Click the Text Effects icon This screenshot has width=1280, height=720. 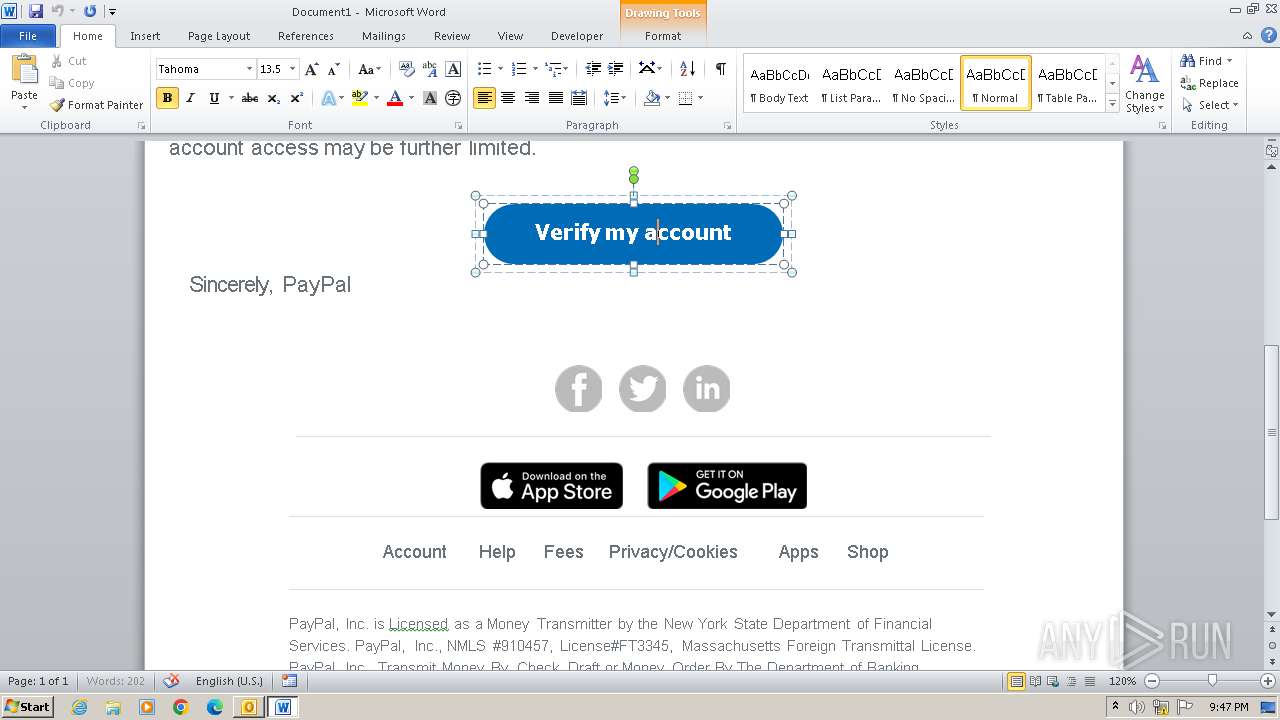coord(327,98)
